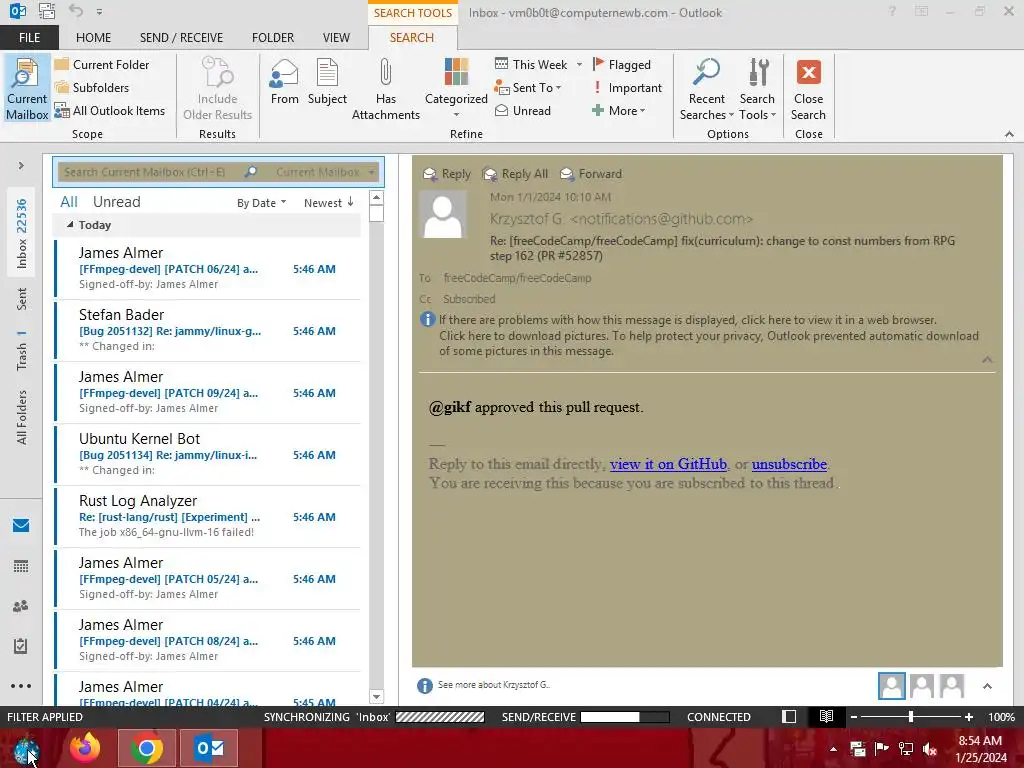Open Search Tools menu
1024x768 pixels.
pyautogui.click(x=757, y=89)
